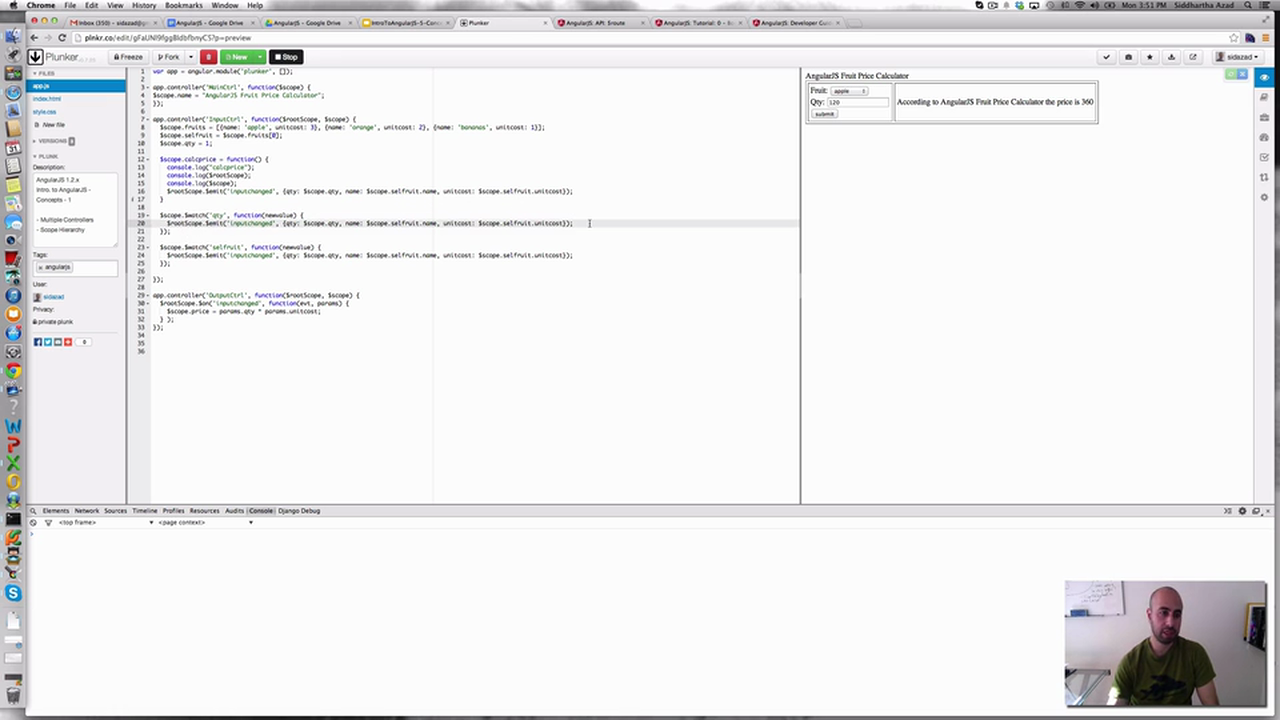1280x720 pixels.
Task: Refresh the preview with the green button
Action: [1231, 74]
